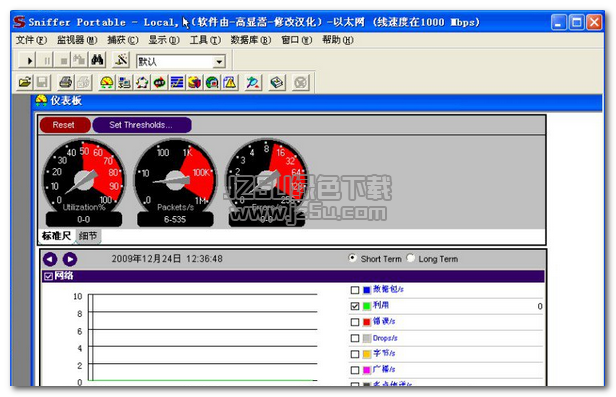
Task: Open capture display via binoculars icon
Action: click(97, 60)
